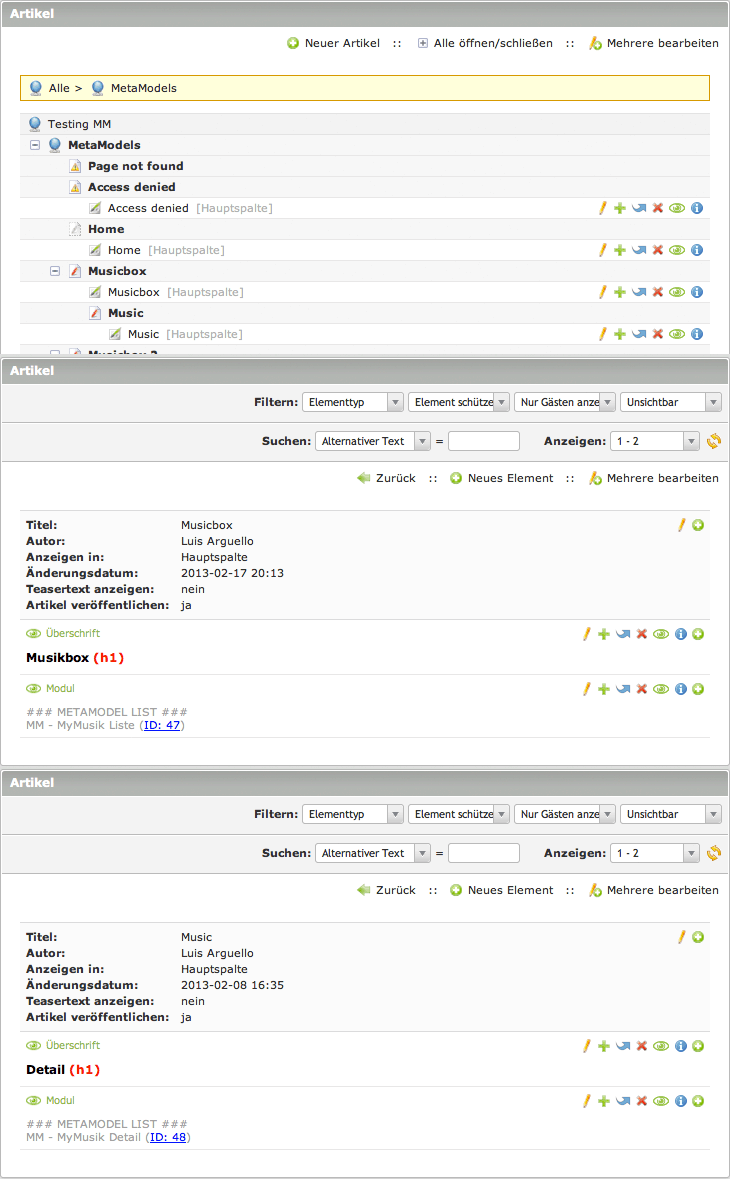Viewport: 730px width, 1200px height.
Task: Collapse the MetaModels tree node
Action: tap(35, 145)
